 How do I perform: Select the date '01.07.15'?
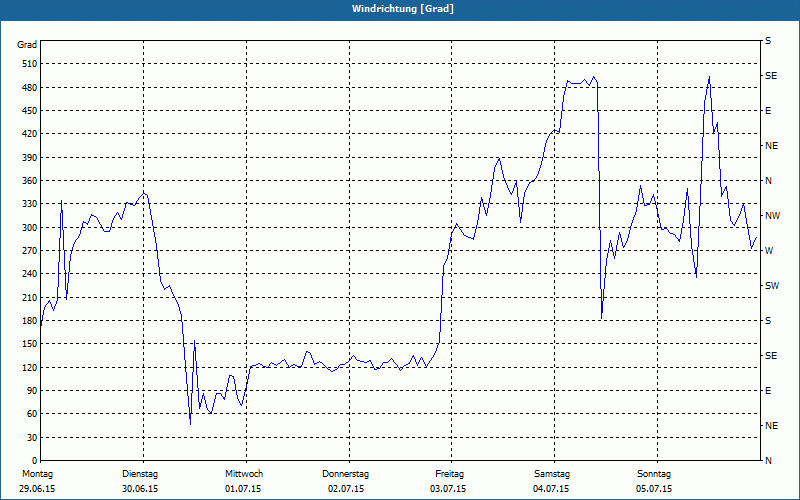coord(243,489)
